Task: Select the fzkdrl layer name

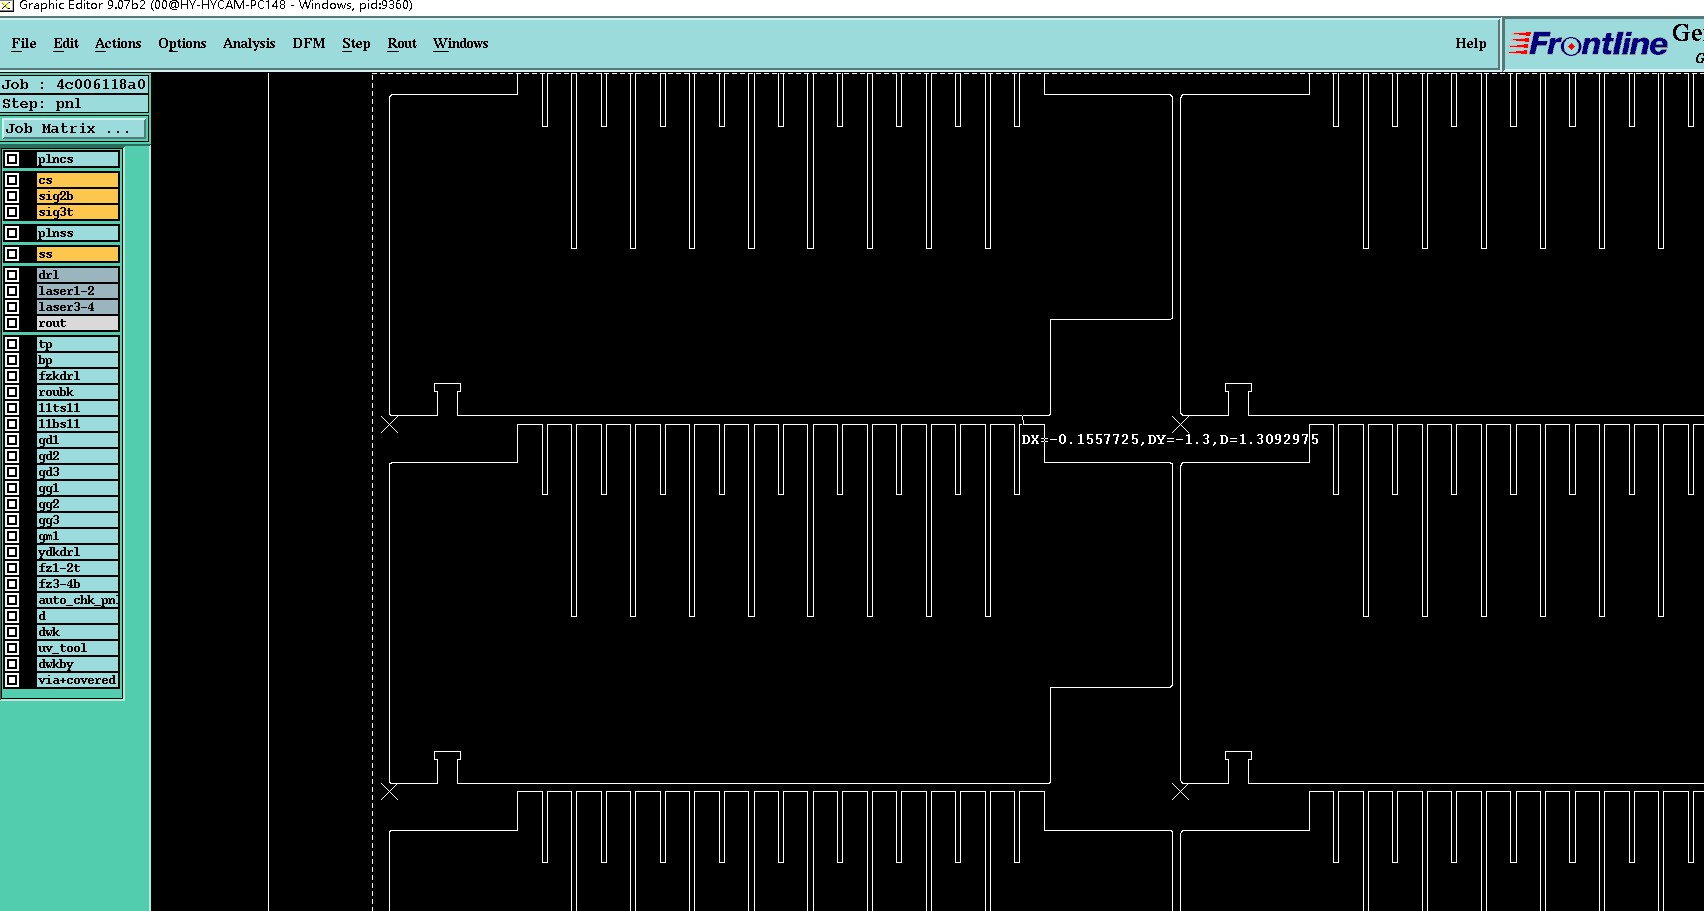Action: click(78, 376)
